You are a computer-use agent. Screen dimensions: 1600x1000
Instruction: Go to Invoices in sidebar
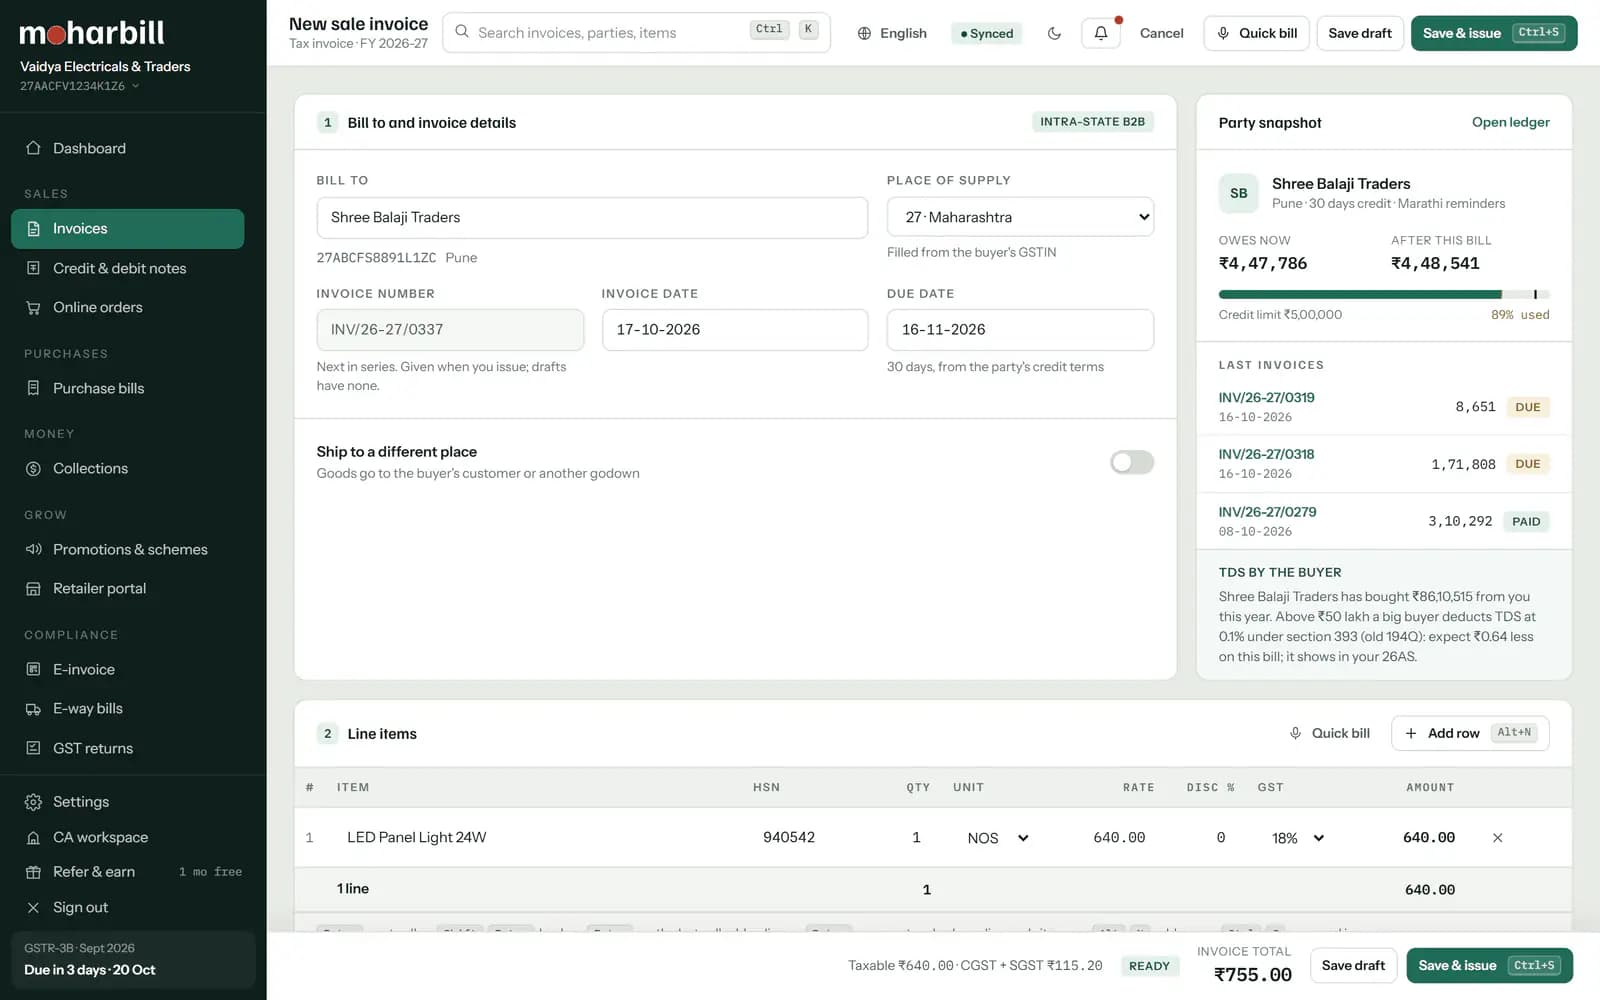coord(127,229)
